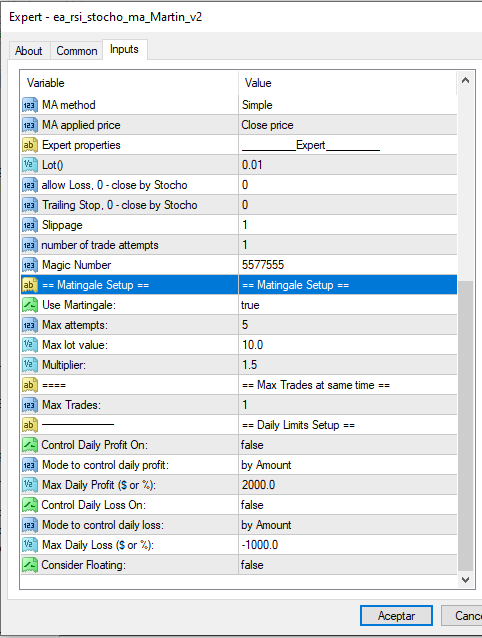Select the integer icon next to Max Trades

point(30,405)
